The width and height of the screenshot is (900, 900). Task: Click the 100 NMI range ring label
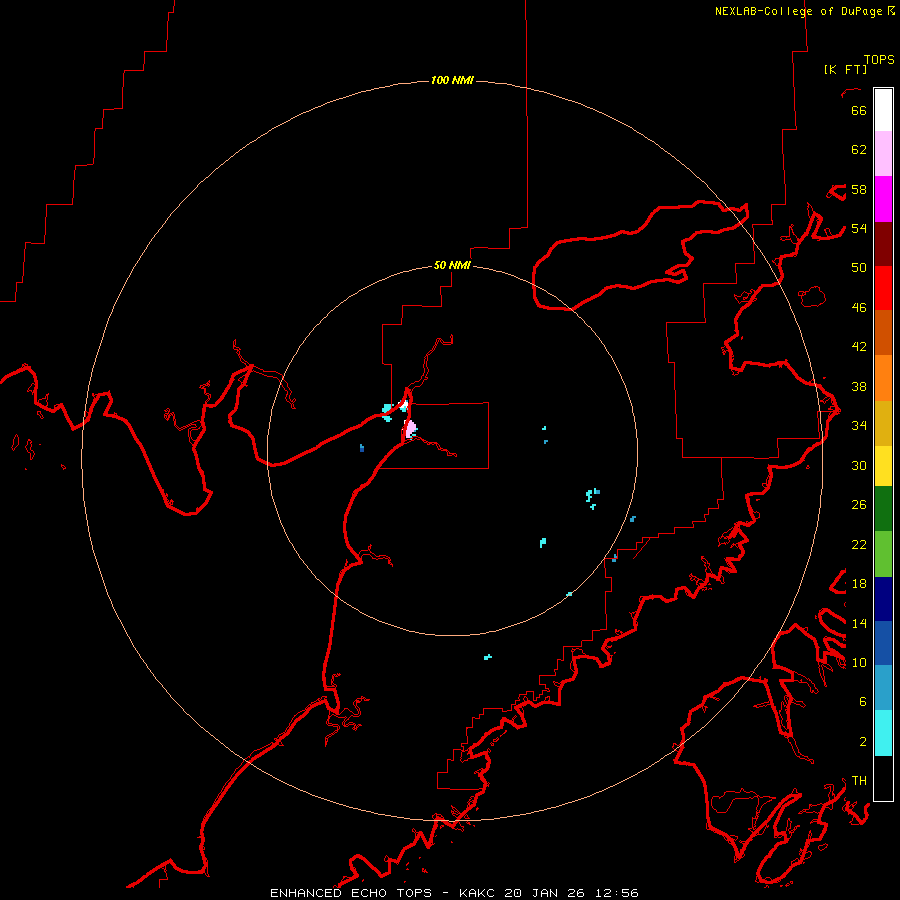[452, 80]
